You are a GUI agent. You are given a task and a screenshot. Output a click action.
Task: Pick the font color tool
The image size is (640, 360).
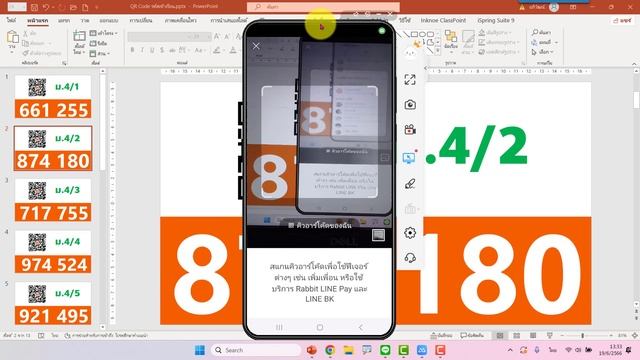pyautogui.click(x=233, y=50)
